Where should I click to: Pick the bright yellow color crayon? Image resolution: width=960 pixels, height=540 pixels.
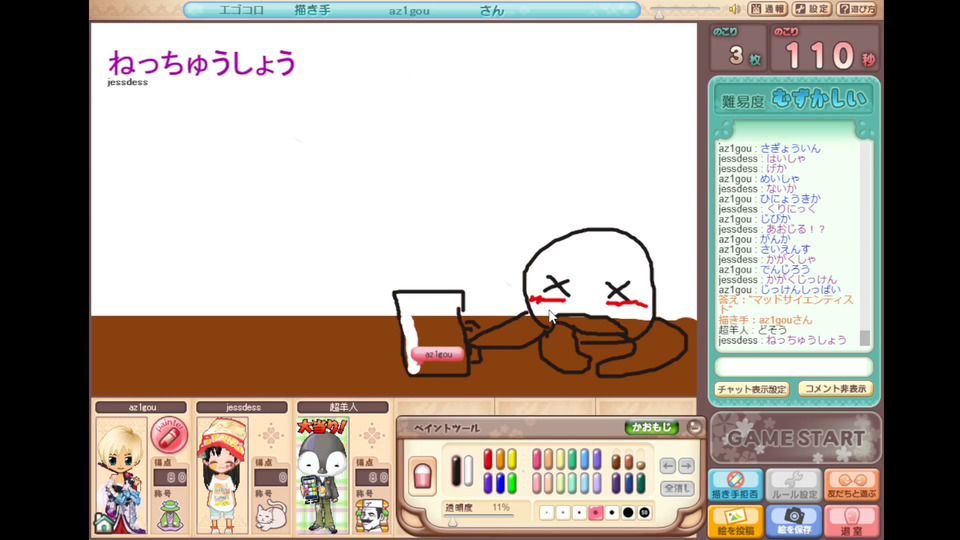(512, 459)
